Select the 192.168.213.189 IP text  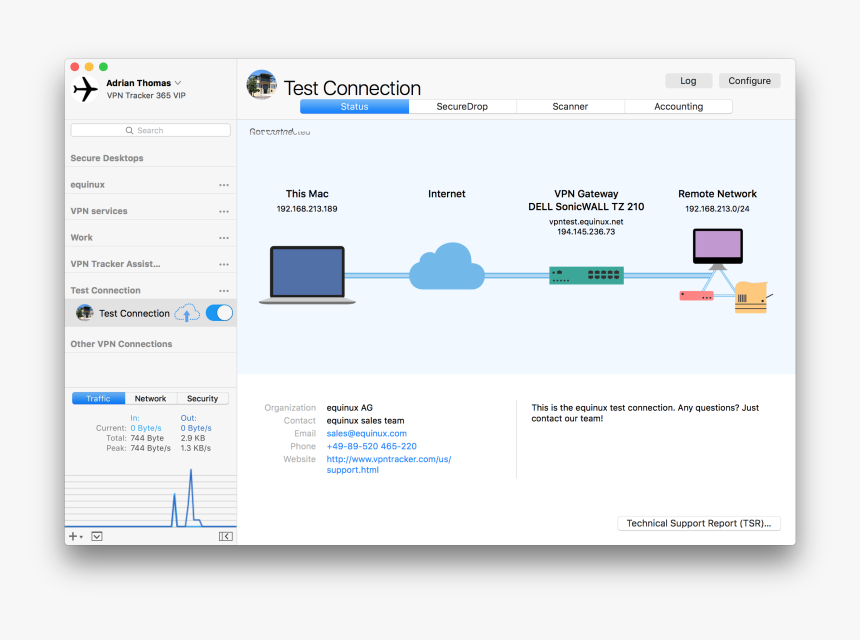click(x=307, y=209)
